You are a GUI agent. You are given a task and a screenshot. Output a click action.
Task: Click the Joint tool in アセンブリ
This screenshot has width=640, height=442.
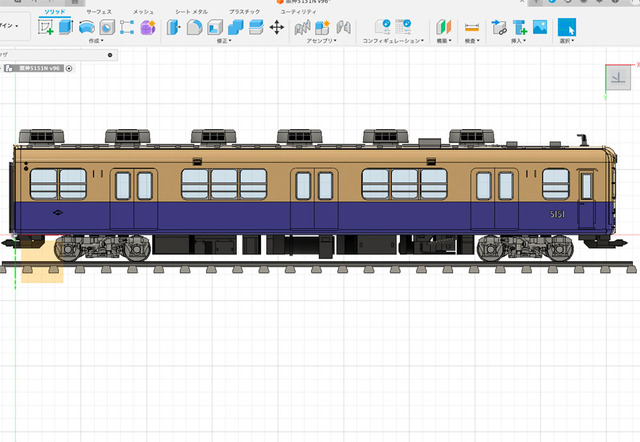(x=302, y=27)
